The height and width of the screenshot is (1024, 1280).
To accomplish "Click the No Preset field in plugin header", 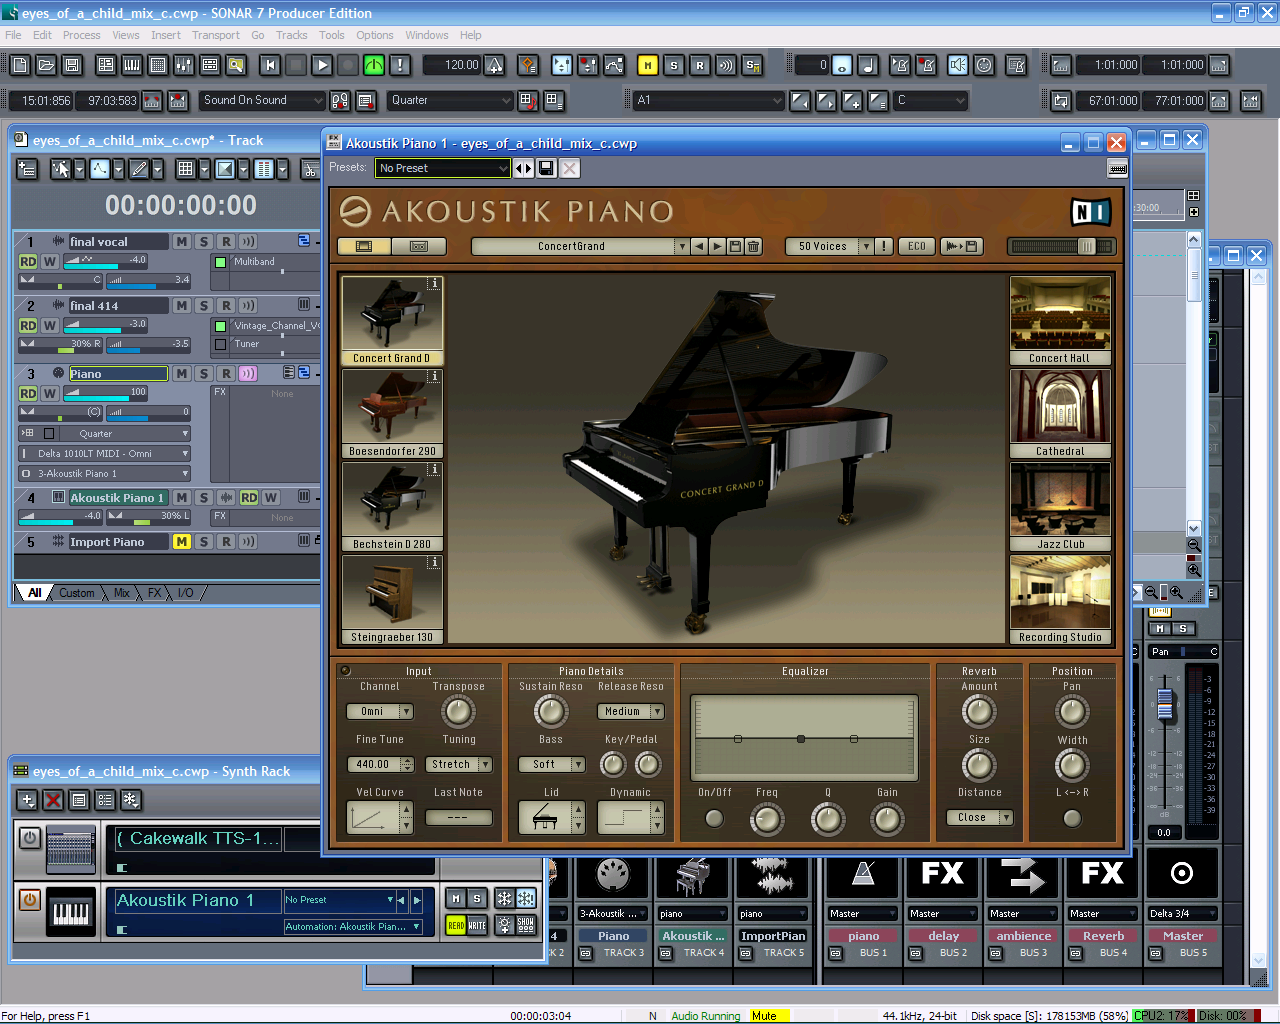I will 443,168.
